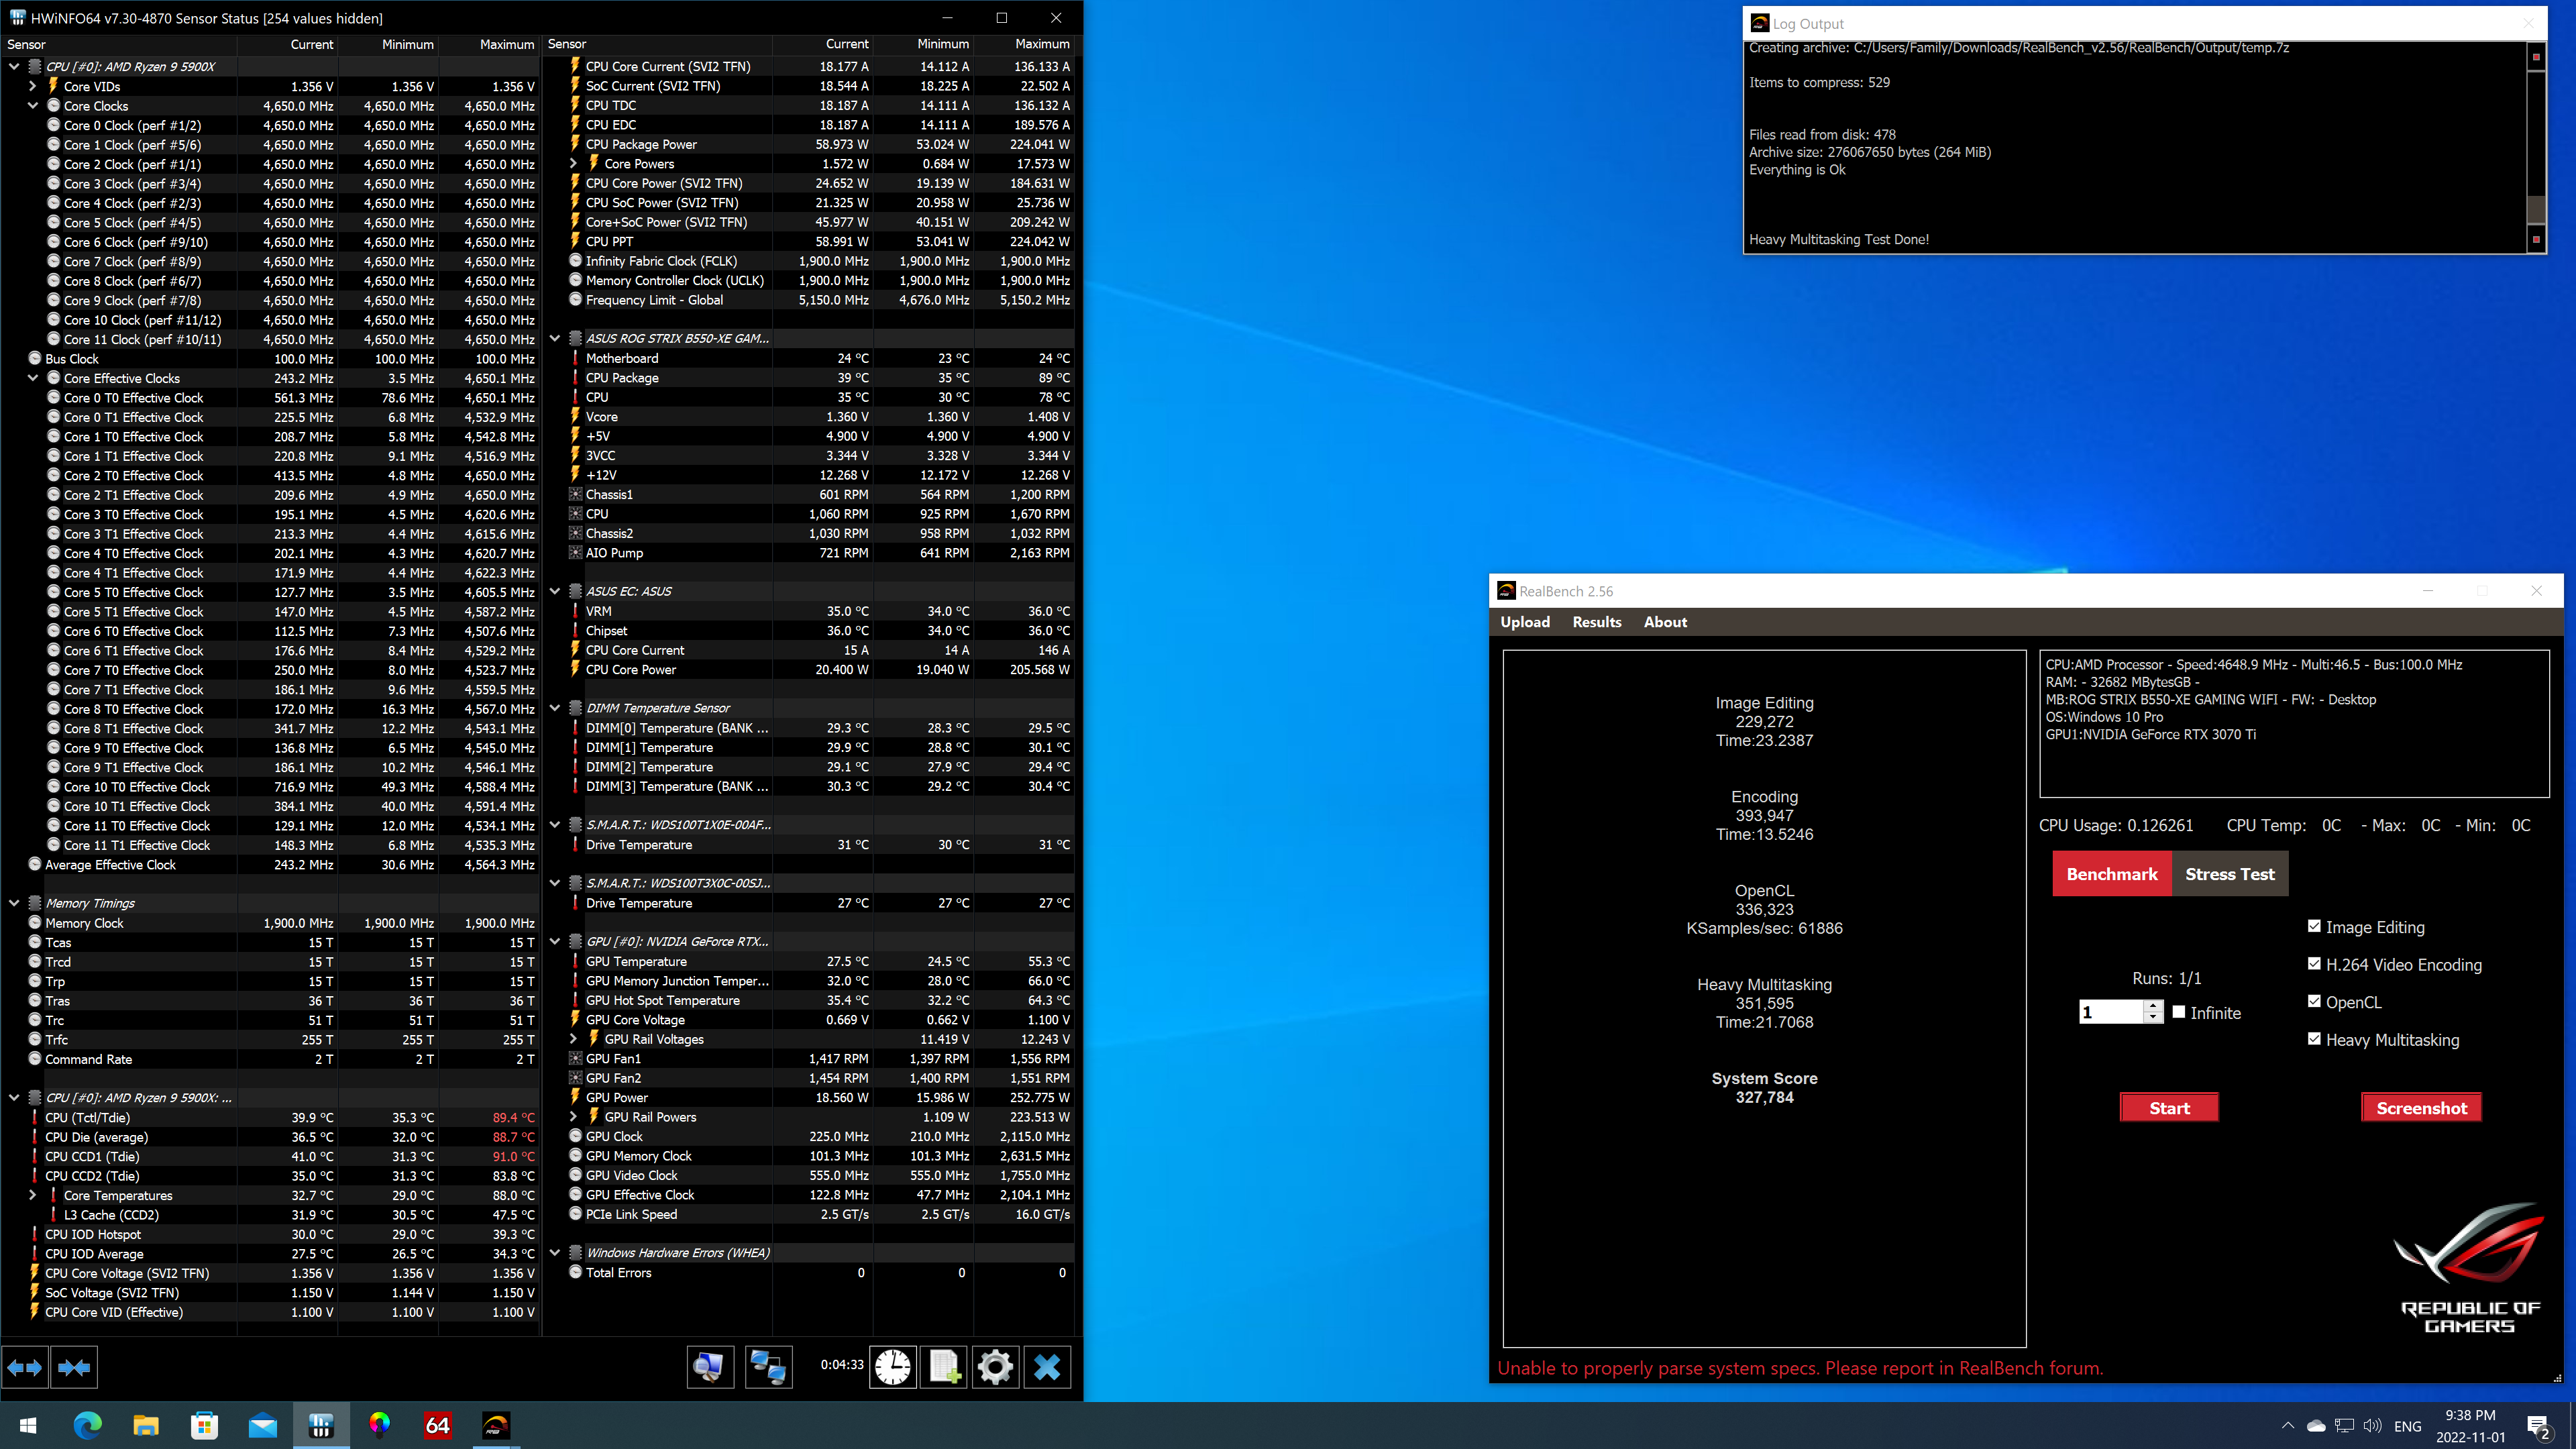Open network tray icon
Screen dimensions: 2576x1449
(2345, 1426)
